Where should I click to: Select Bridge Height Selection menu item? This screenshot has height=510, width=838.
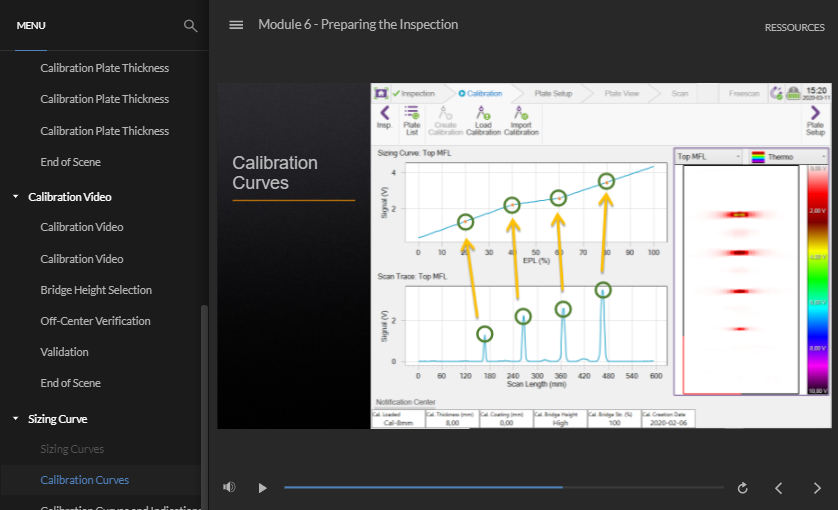[96, 290]
